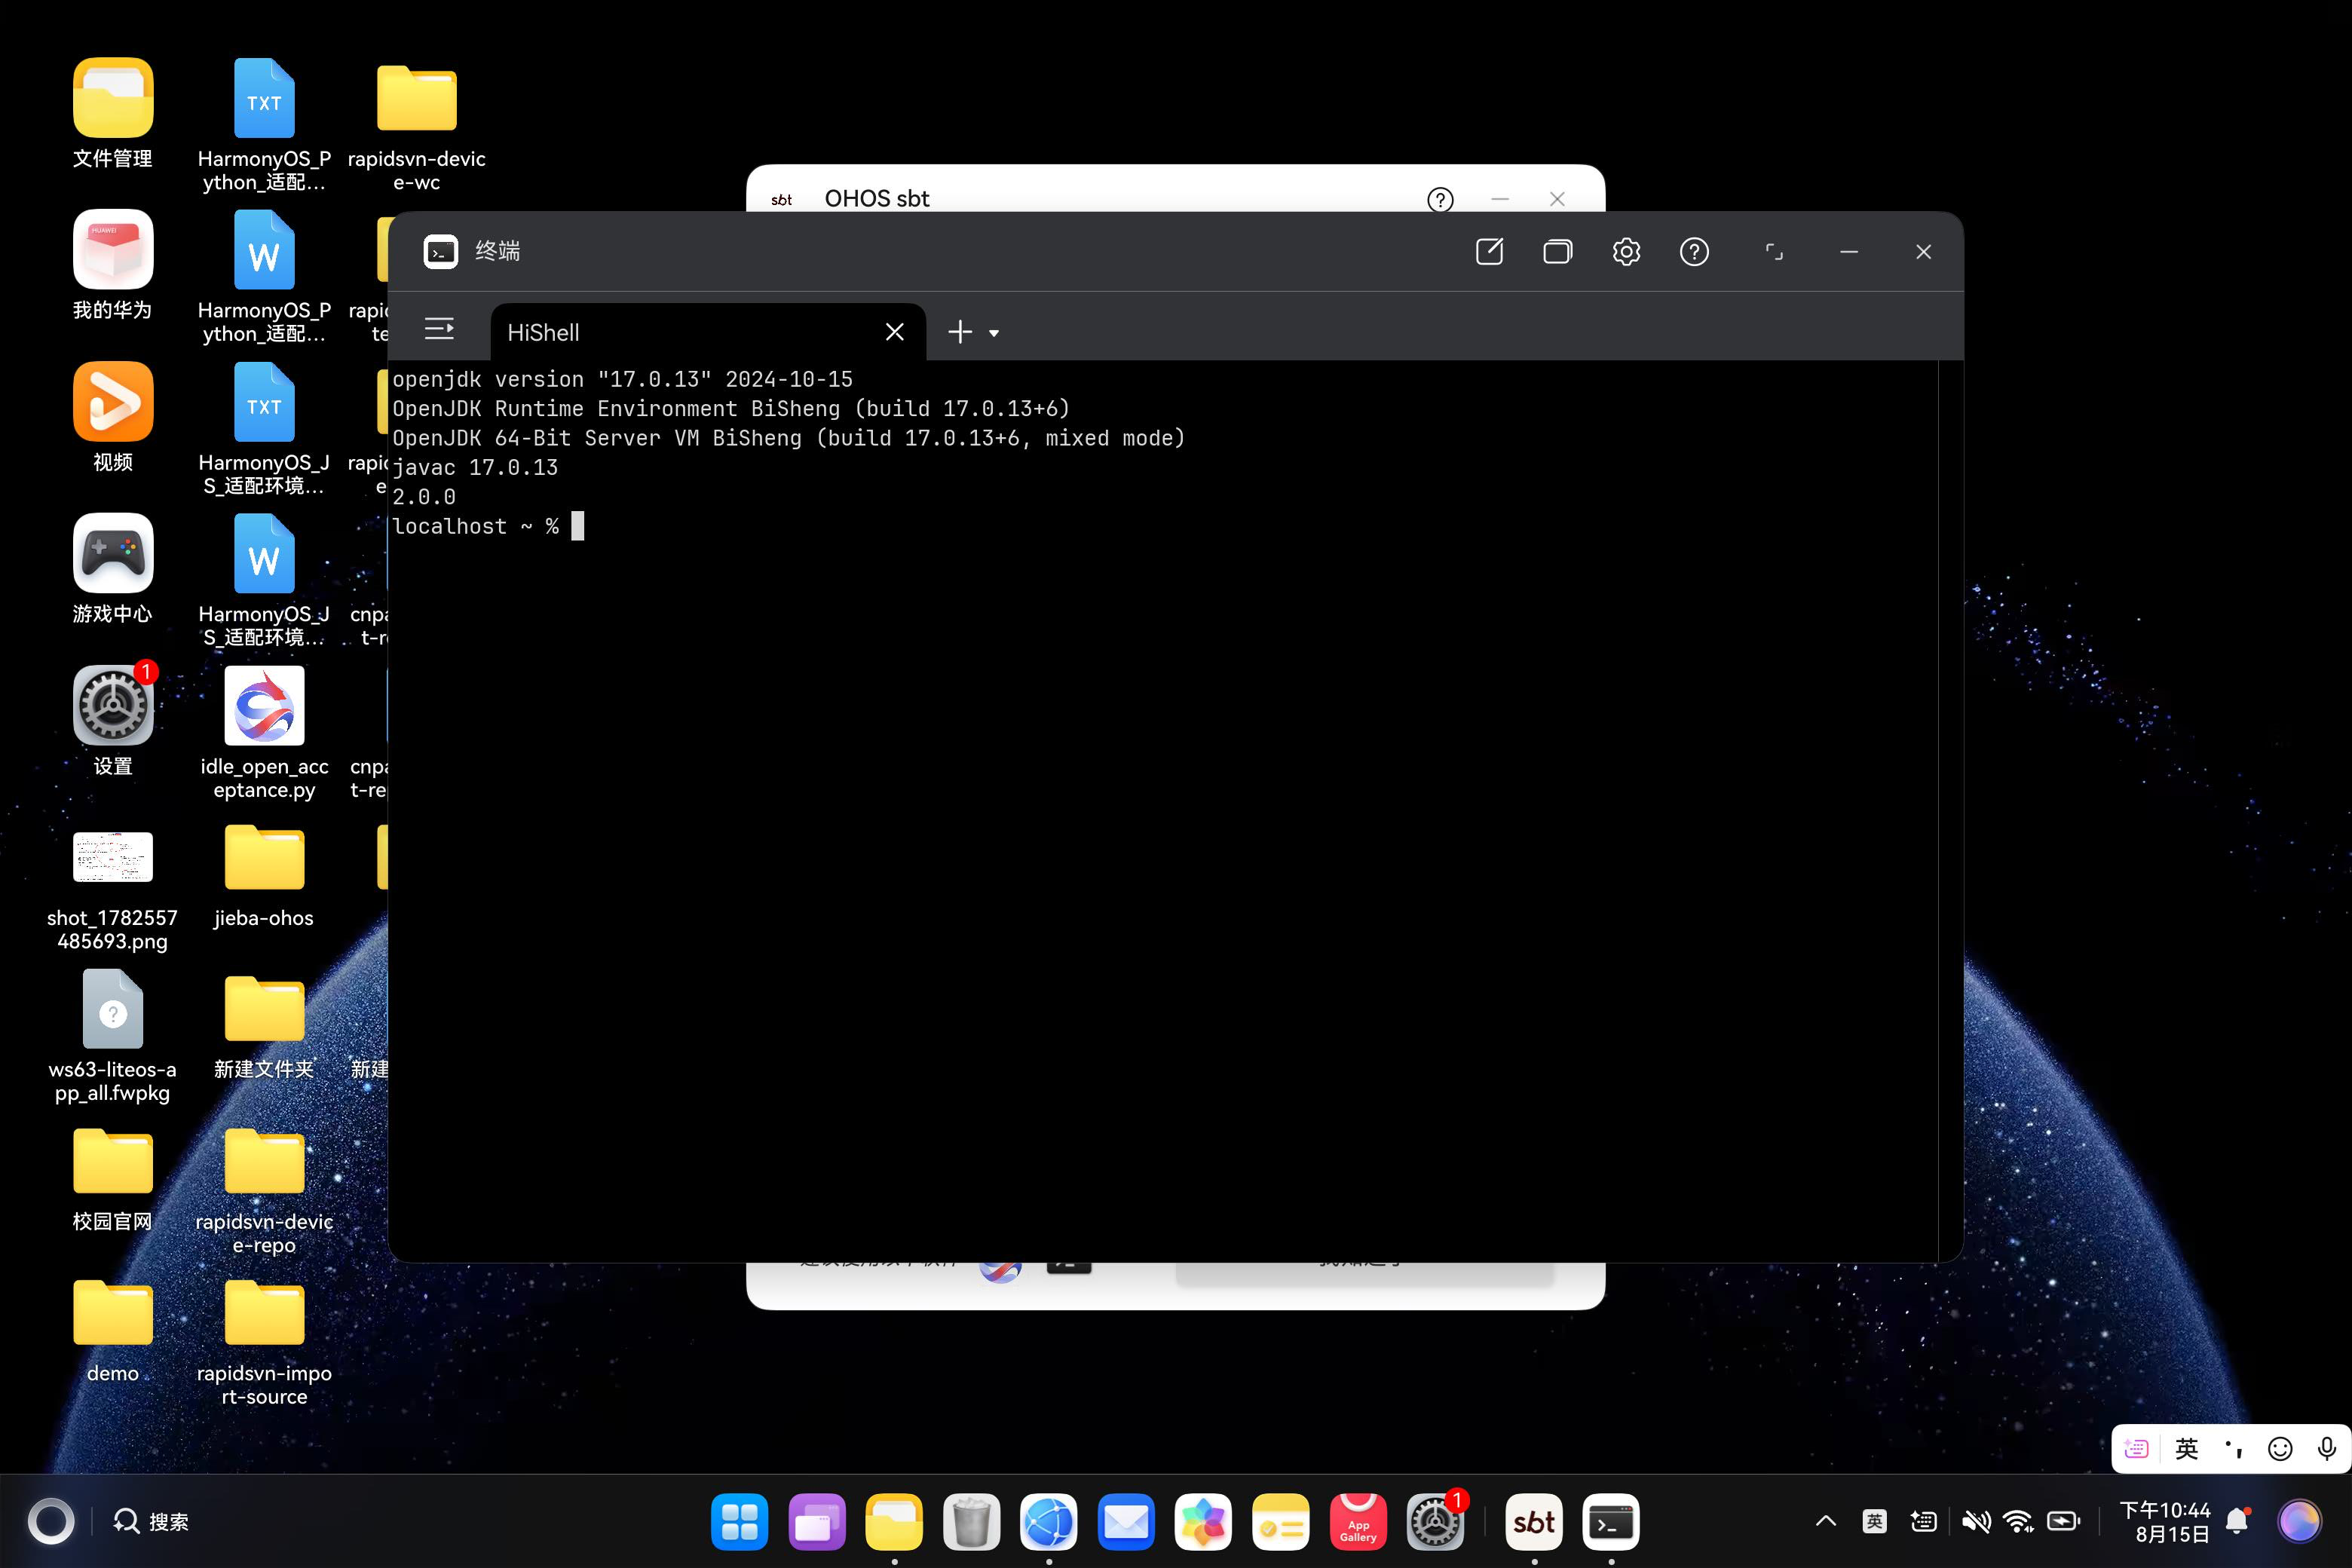This screenshot has height=1568, width=2352.
Task: Click the 英 input language tray icon
Action: [x=1875, y=1521]
